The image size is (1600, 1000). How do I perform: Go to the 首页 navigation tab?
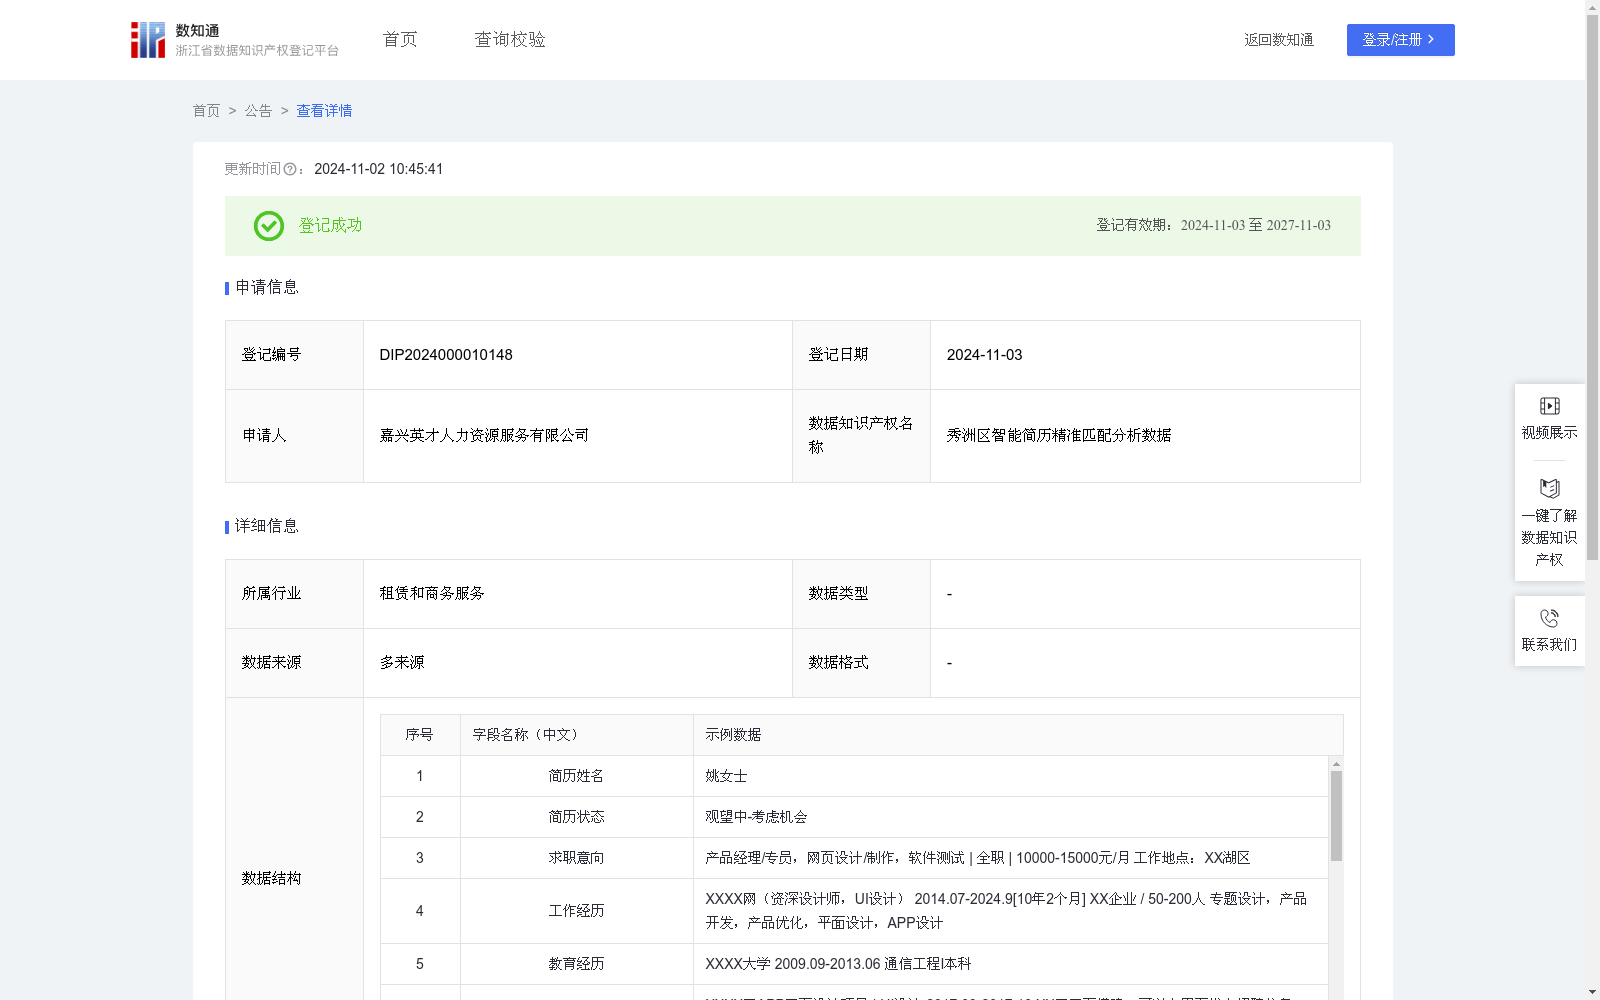(400, 40)
